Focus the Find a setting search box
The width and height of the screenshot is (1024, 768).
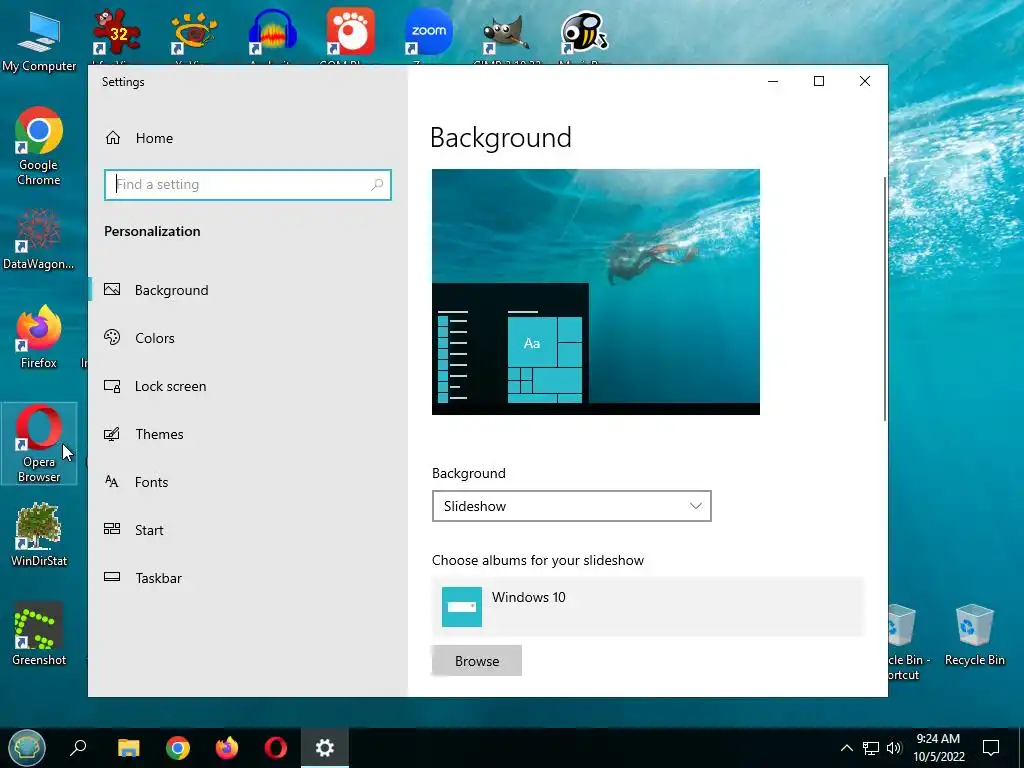point(248,184)
